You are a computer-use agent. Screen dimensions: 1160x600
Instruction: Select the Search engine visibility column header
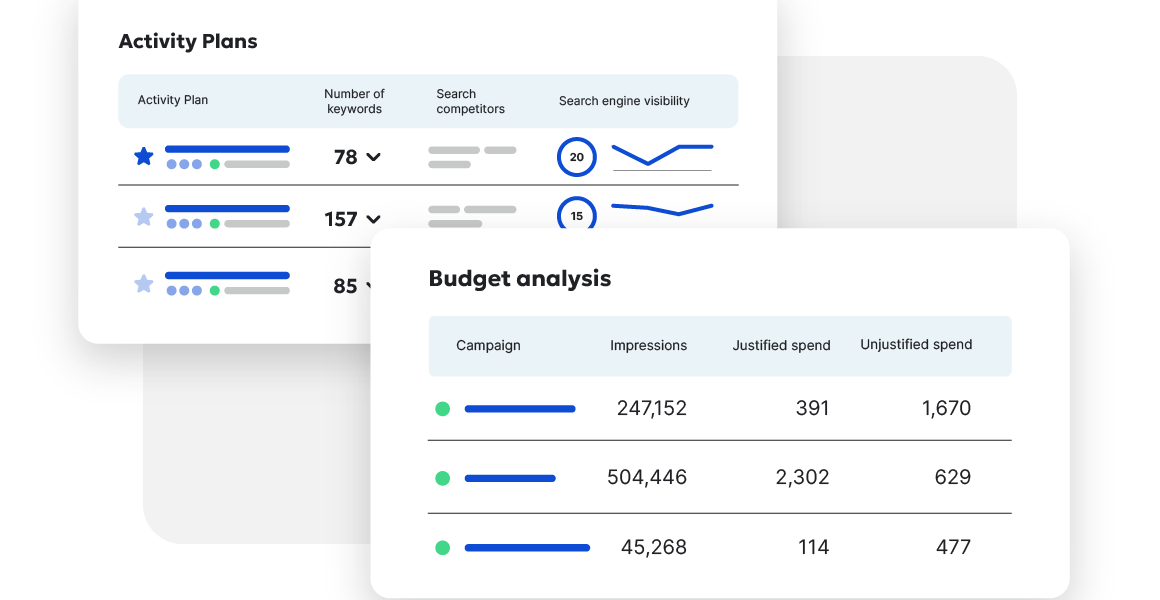pyautogui.click(x=624, y=101)
